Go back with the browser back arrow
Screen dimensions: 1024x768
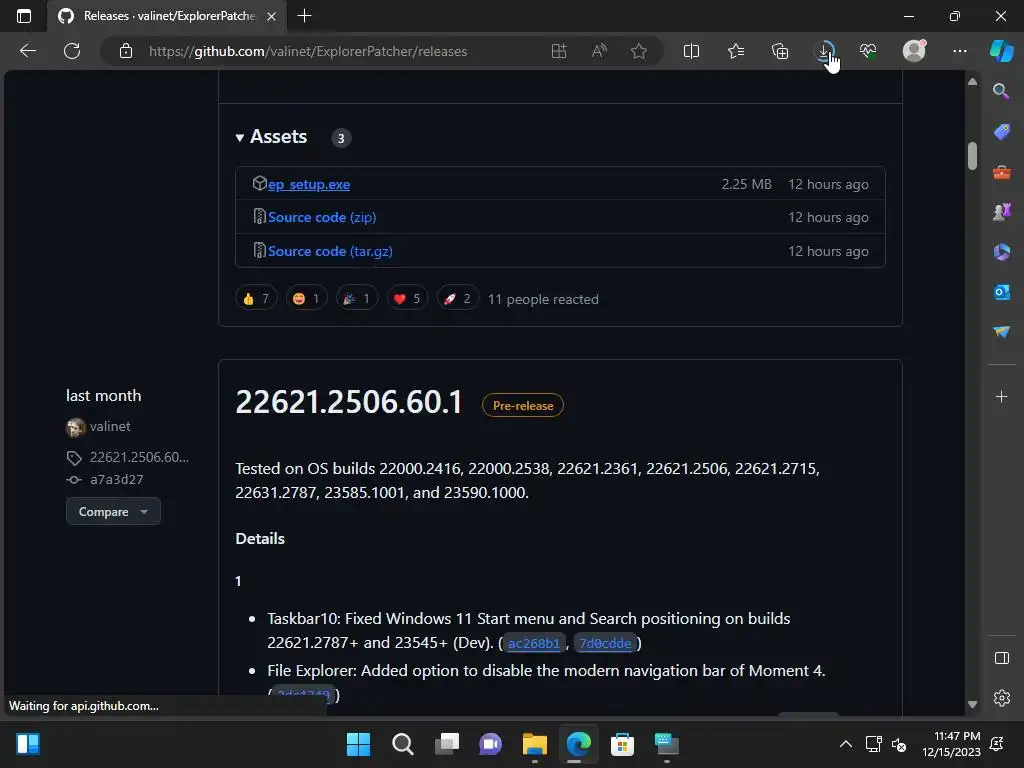click(28, 51)
